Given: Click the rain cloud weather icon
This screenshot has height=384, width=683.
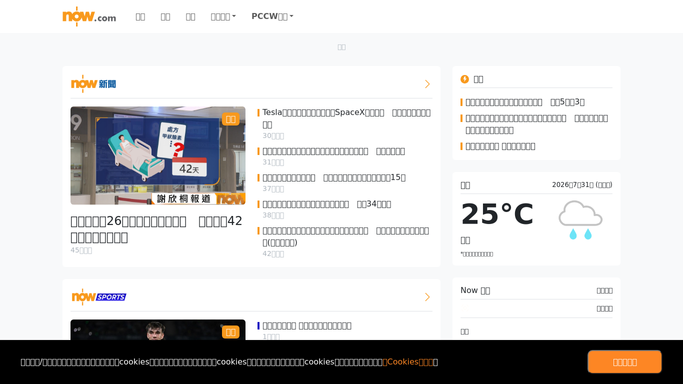Looking at the screenshot, I should [580, 220].
